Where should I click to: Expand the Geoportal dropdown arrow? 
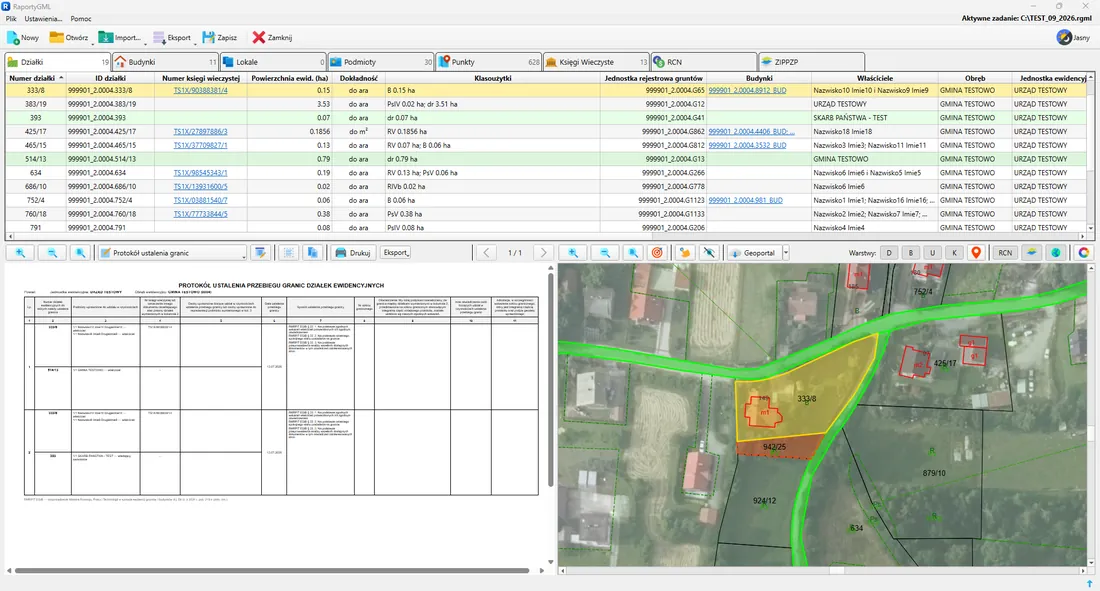[786, 253]
